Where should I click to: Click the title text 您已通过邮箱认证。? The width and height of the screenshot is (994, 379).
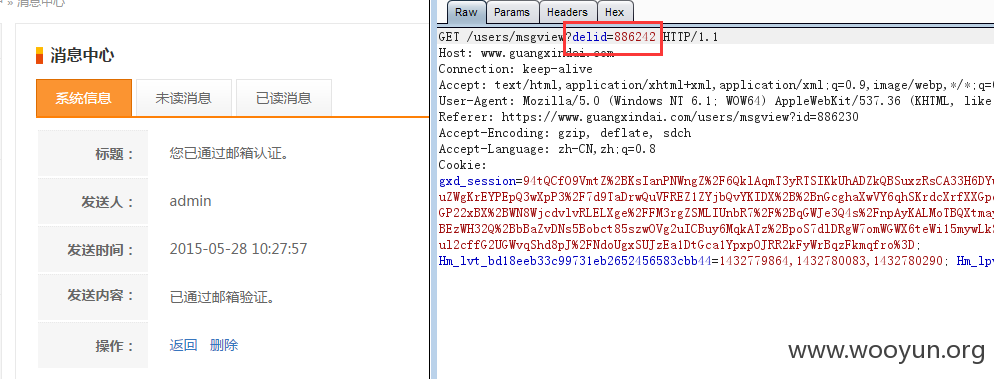229,153
